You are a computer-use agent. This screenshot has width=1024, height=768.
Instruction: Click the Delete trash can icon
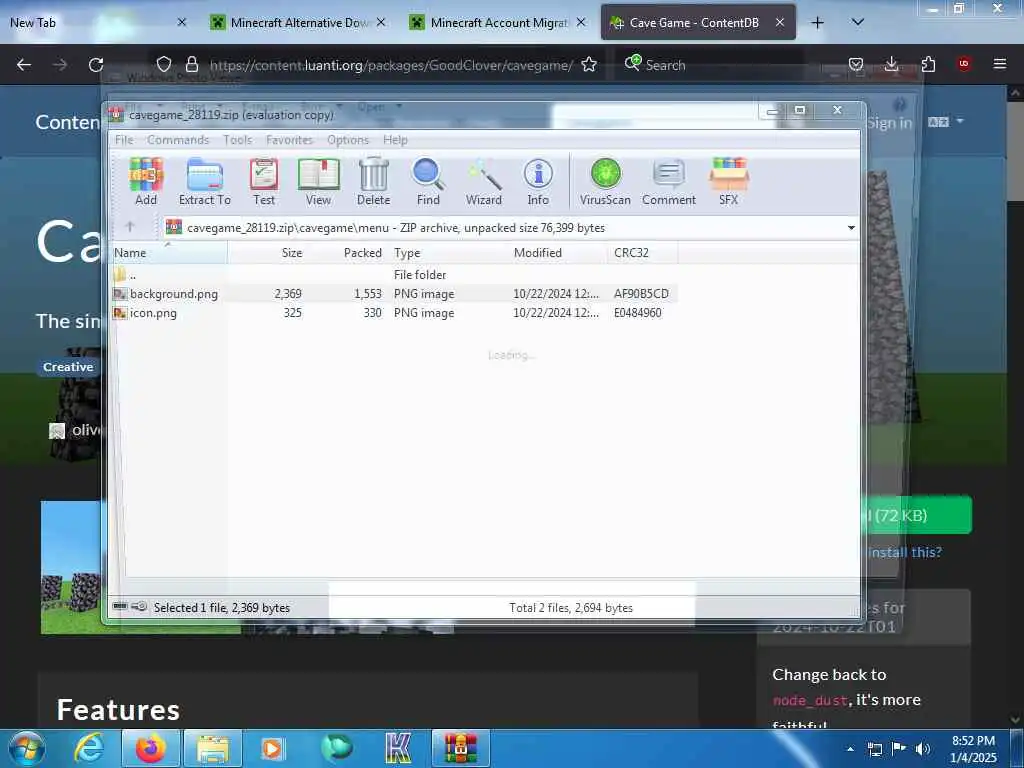[374, 182]
